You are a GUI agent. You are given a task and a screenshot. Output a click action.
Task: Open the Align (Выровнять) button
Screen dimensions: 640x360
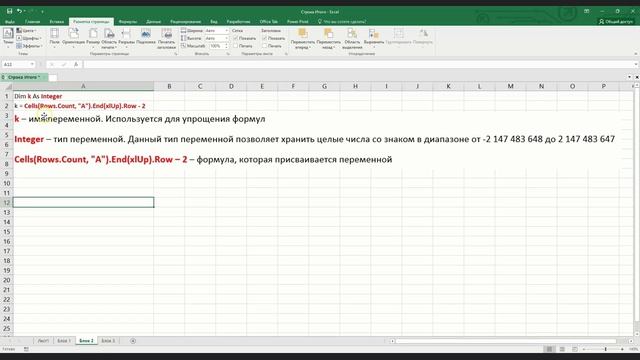(374, 38)
